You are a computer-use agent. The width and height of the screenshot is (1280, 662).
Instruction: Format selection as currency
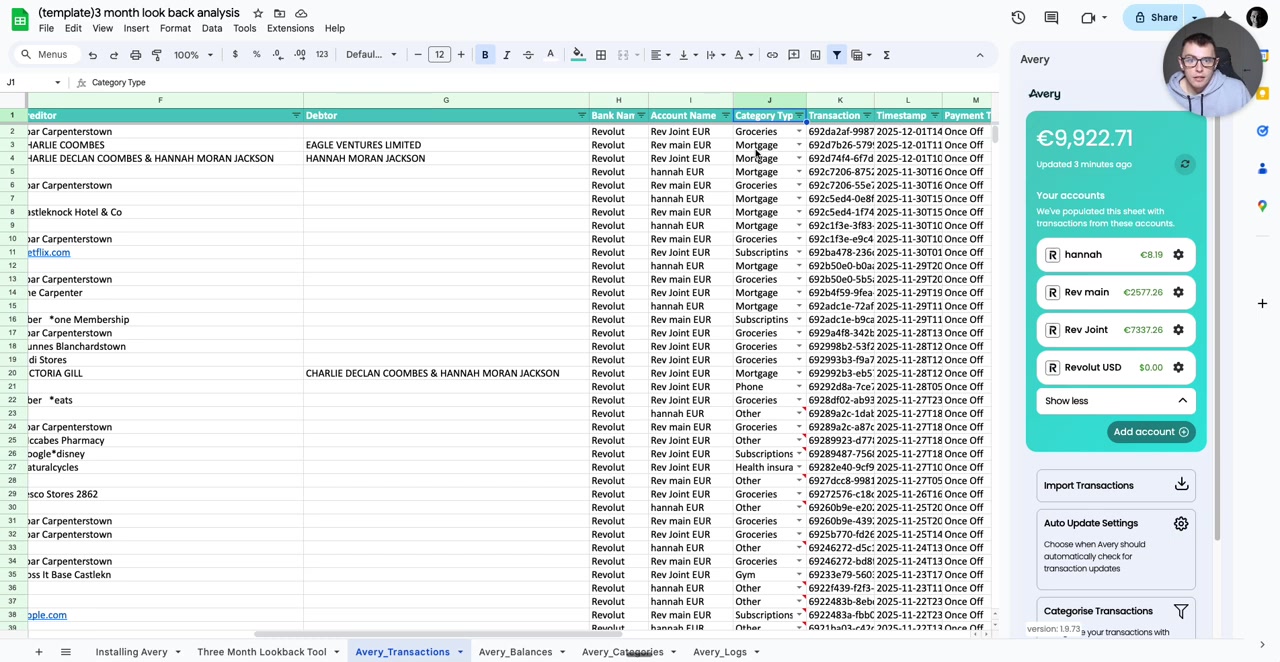(x=234, y=54)
